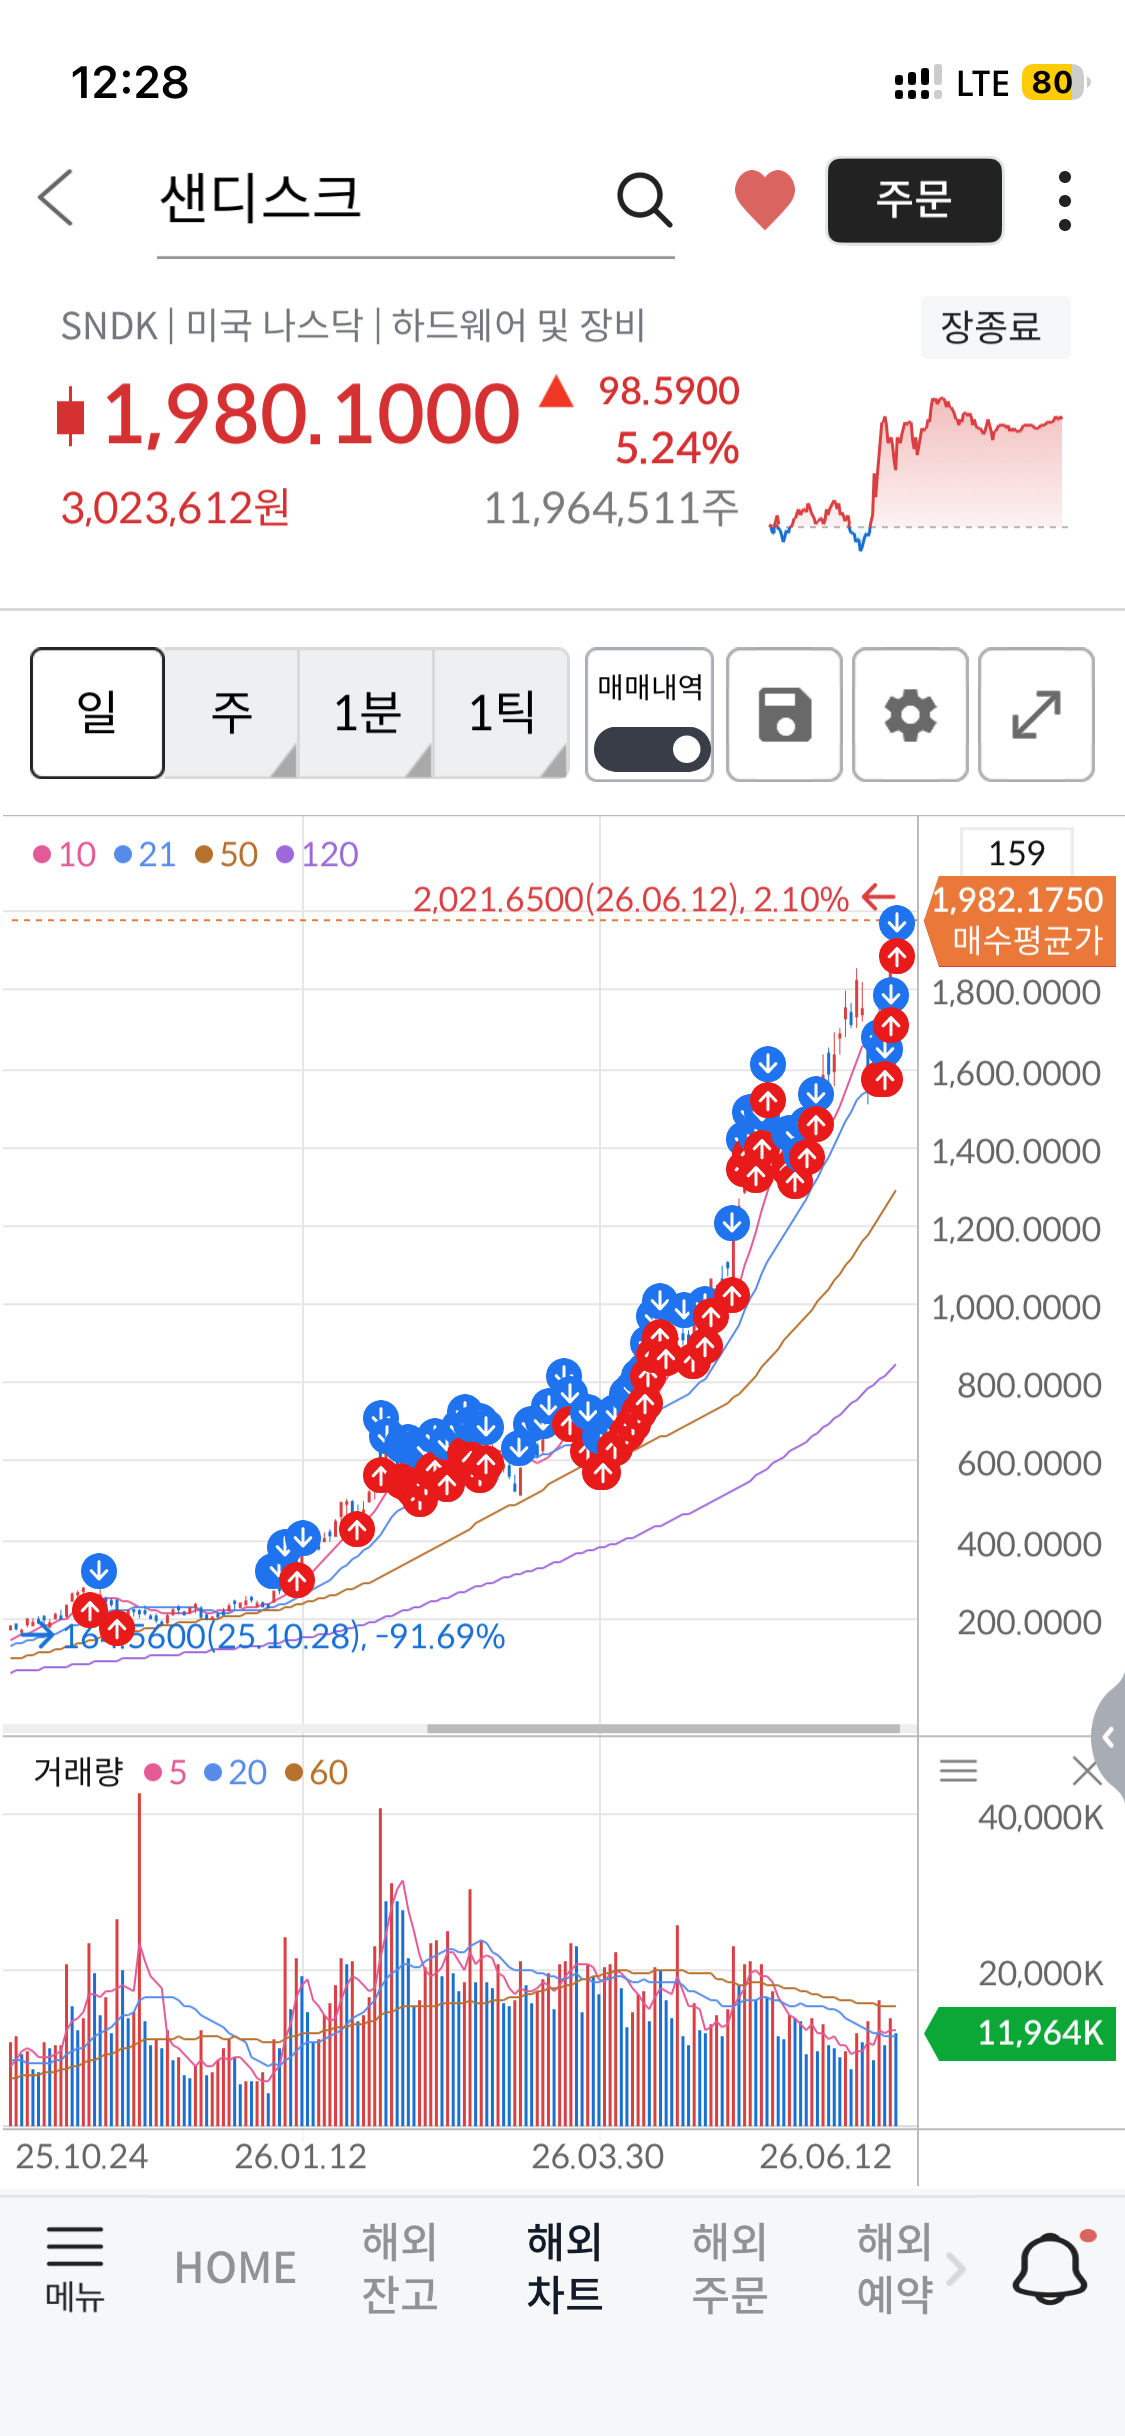Image resolution: width=1125 pixels, height=2436 pixels.
Task: Tap the 장종료 market status label
Action: pyautogui.click(x=995, y=327)
